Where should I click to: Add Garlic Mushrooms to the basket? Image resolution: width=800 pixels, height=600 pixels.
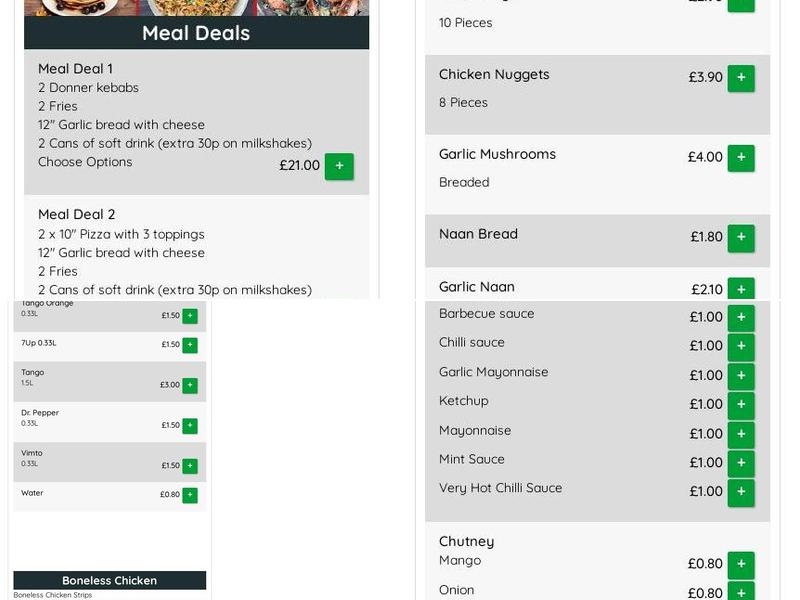(x=741, y=158)
